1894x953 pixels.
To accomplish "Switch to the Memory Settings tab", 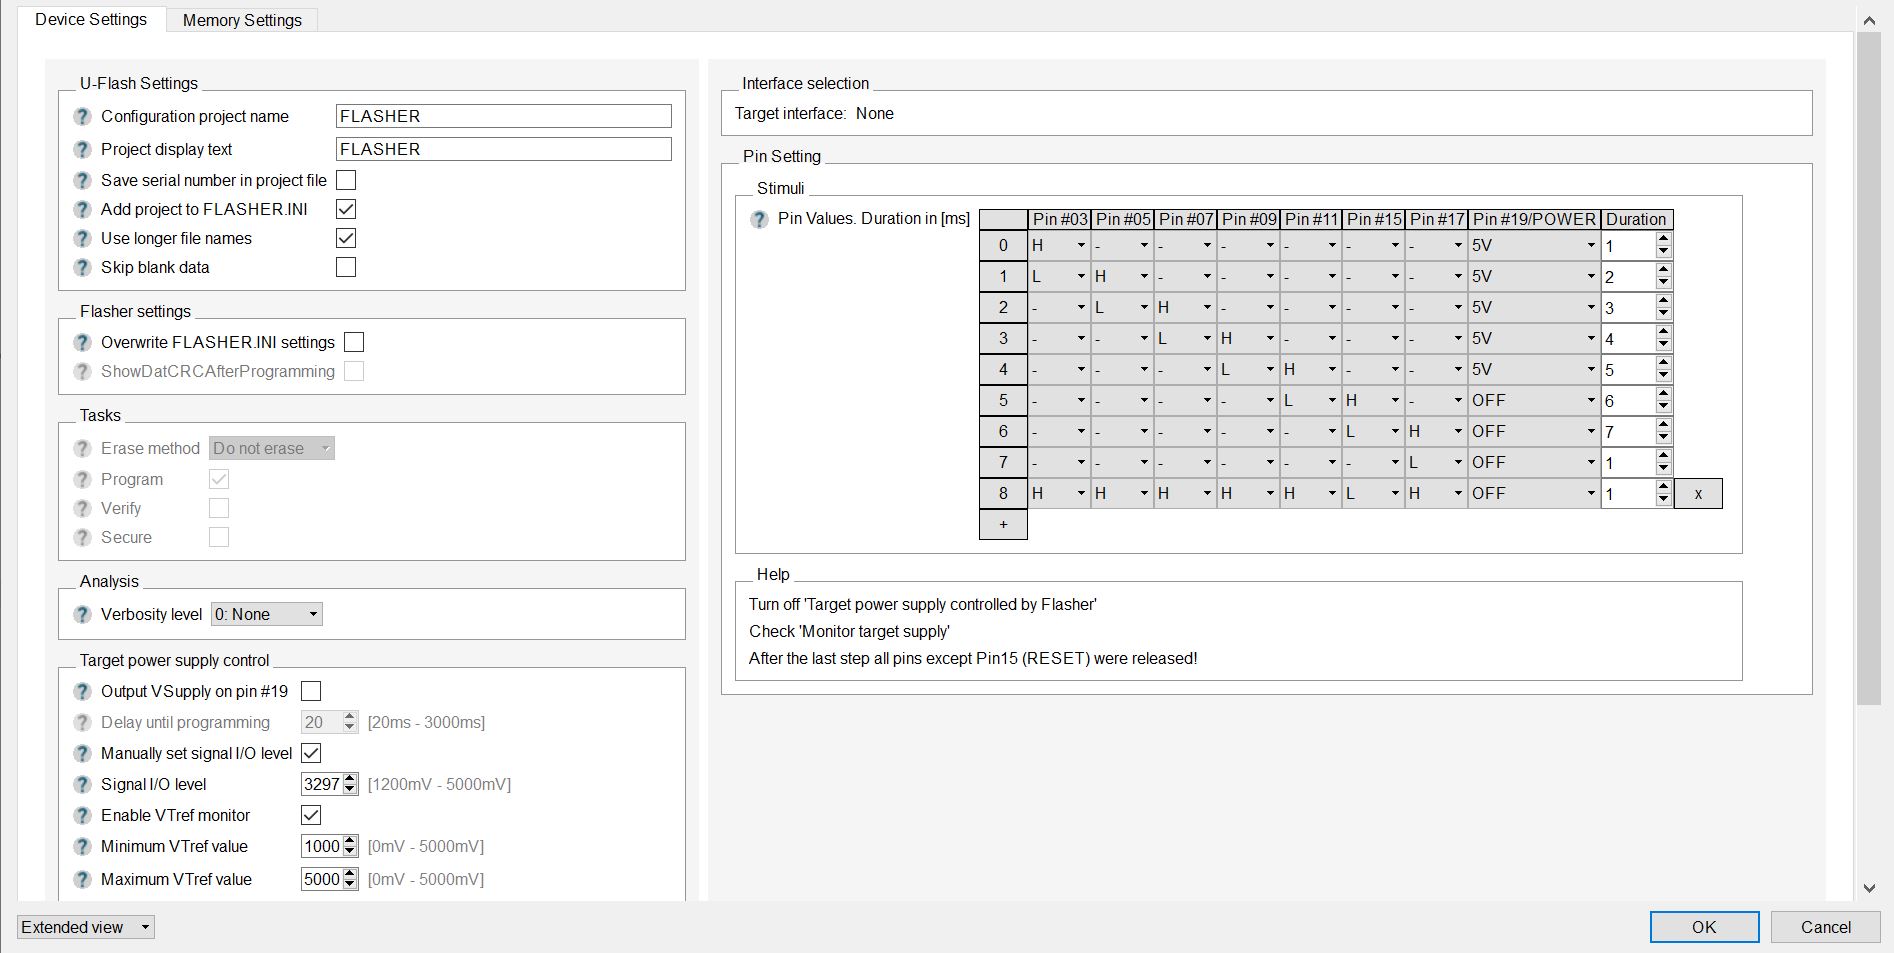I will 242,20.
